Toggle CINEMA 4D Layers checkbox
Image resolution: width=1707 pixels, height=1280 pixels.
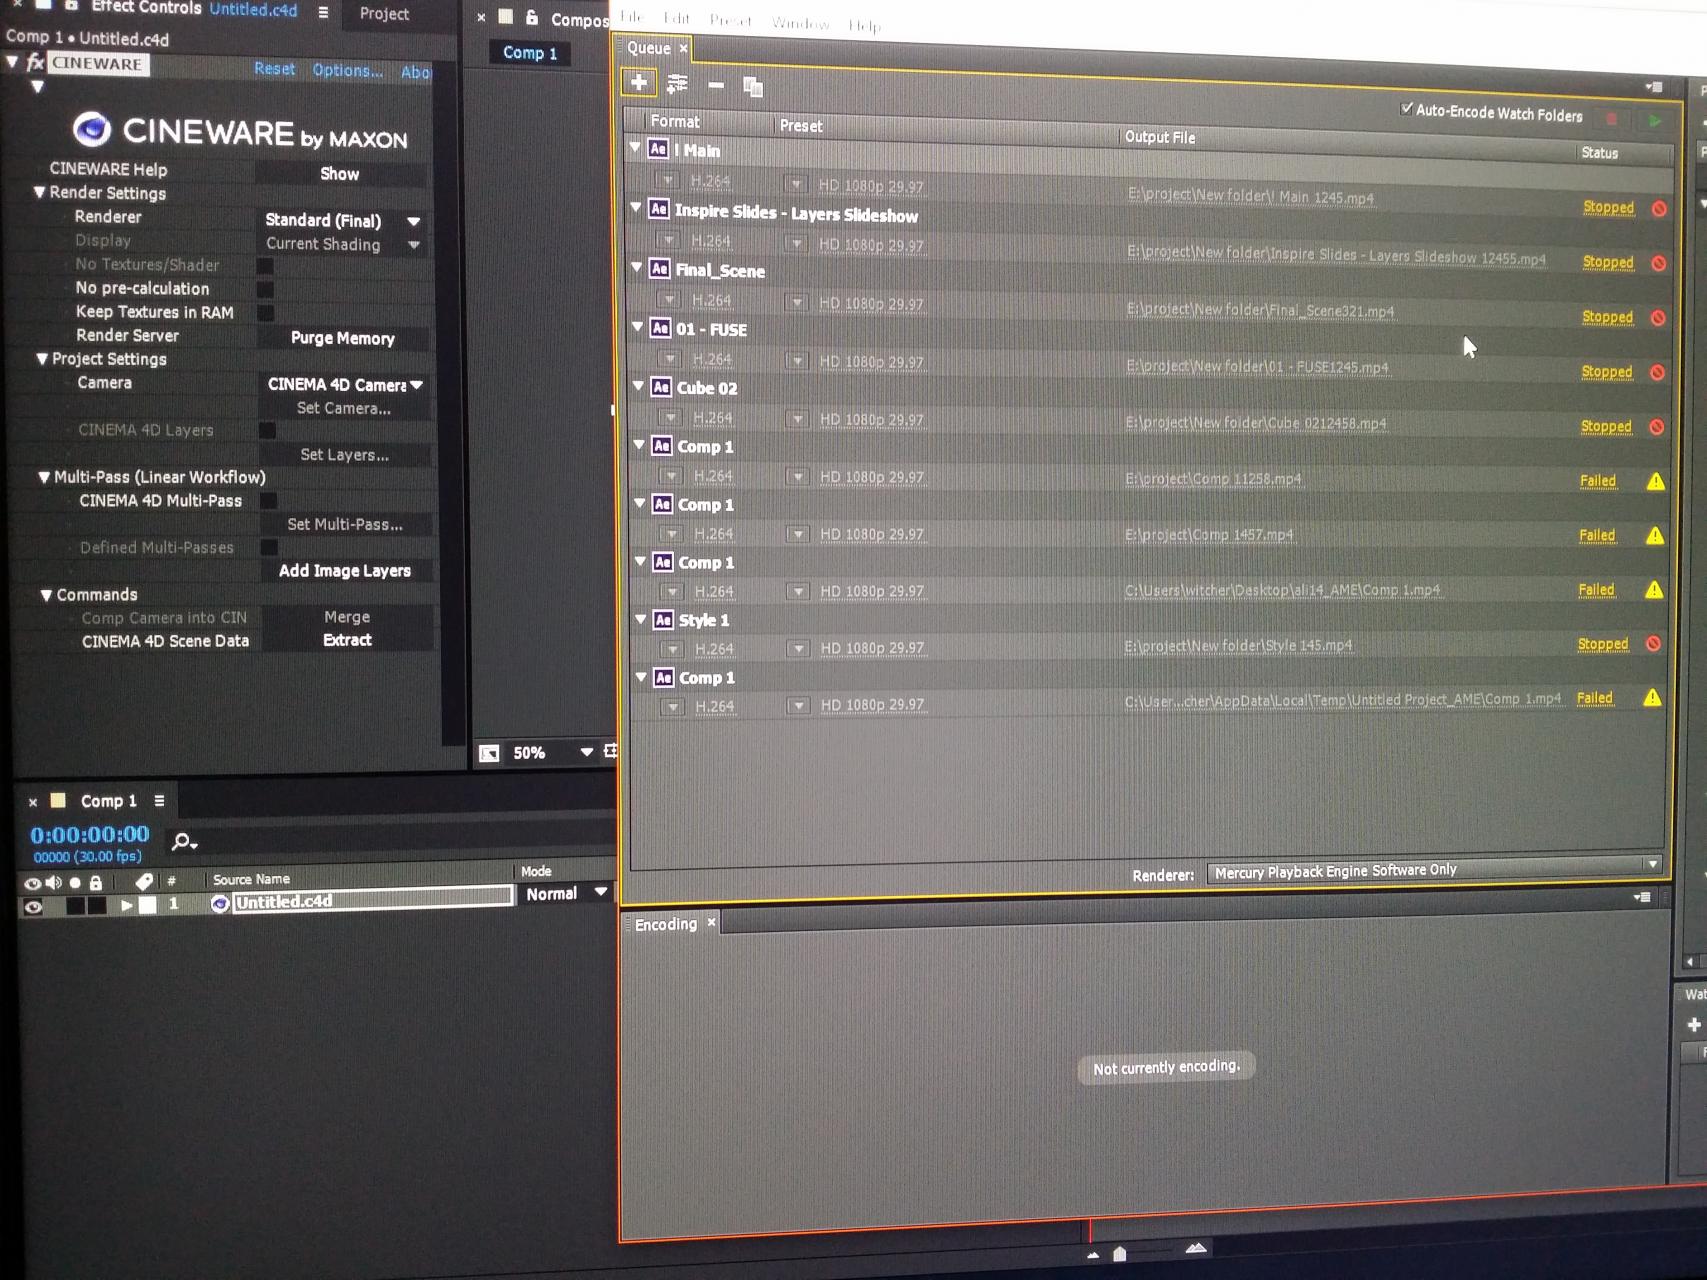tap(267, 430)
